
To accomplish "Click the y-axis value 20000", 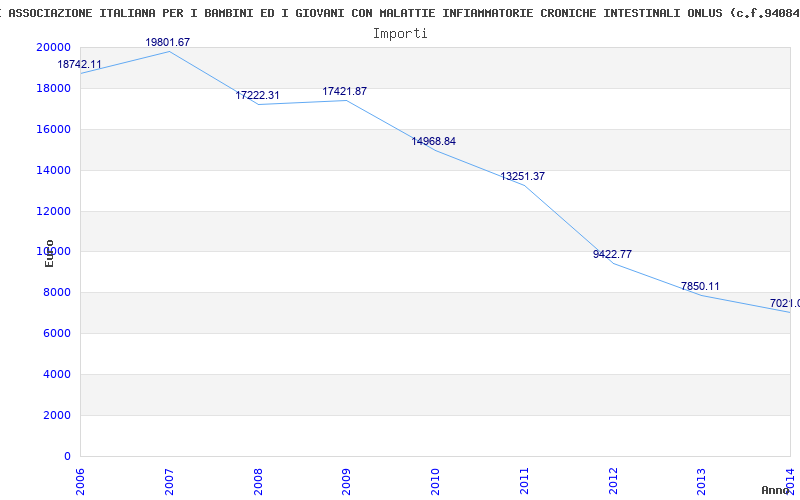I will tap(53, 47).
